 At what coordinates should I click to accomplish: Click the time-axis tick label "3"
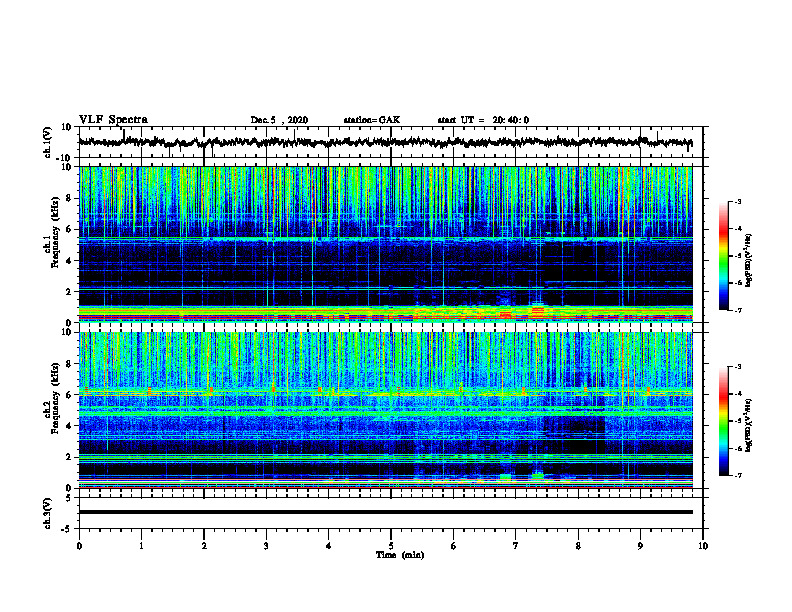tap(266, 546)
